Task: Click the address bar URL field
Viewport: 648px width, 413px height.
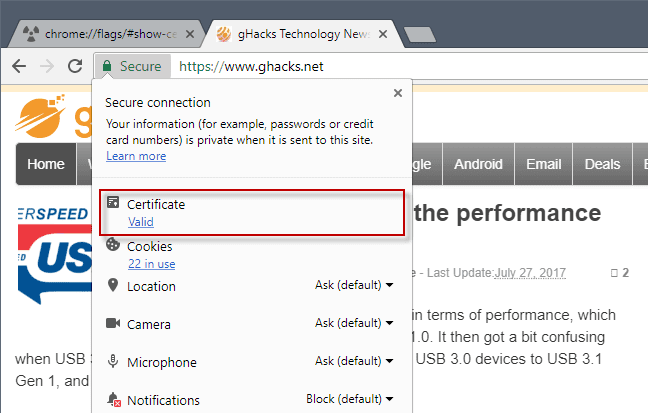Action: (409, 66)
